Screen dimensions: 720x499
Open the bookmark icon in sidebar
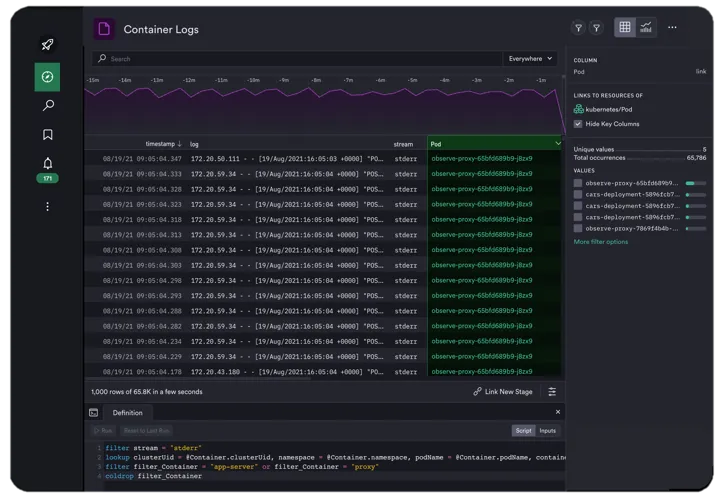click(47, 135)
